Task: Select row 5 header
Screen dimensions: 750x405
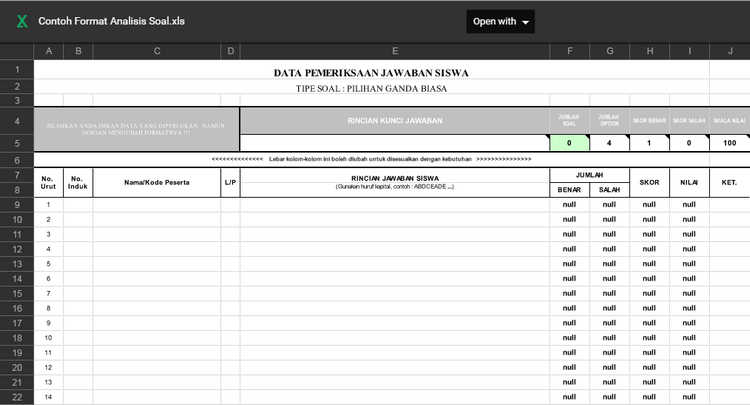Action: pyautogui.click(x=17, y=143)
